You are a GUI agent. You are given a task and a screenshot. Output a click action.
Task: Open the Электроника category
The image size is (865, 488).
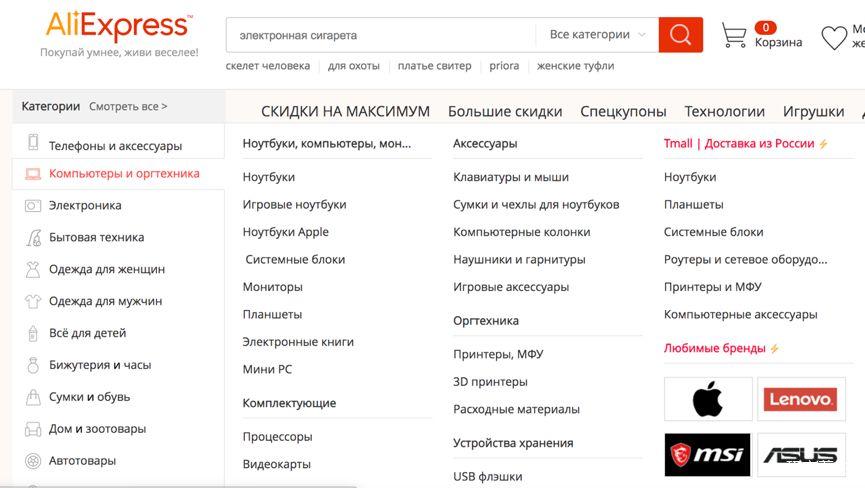[85, 206]
